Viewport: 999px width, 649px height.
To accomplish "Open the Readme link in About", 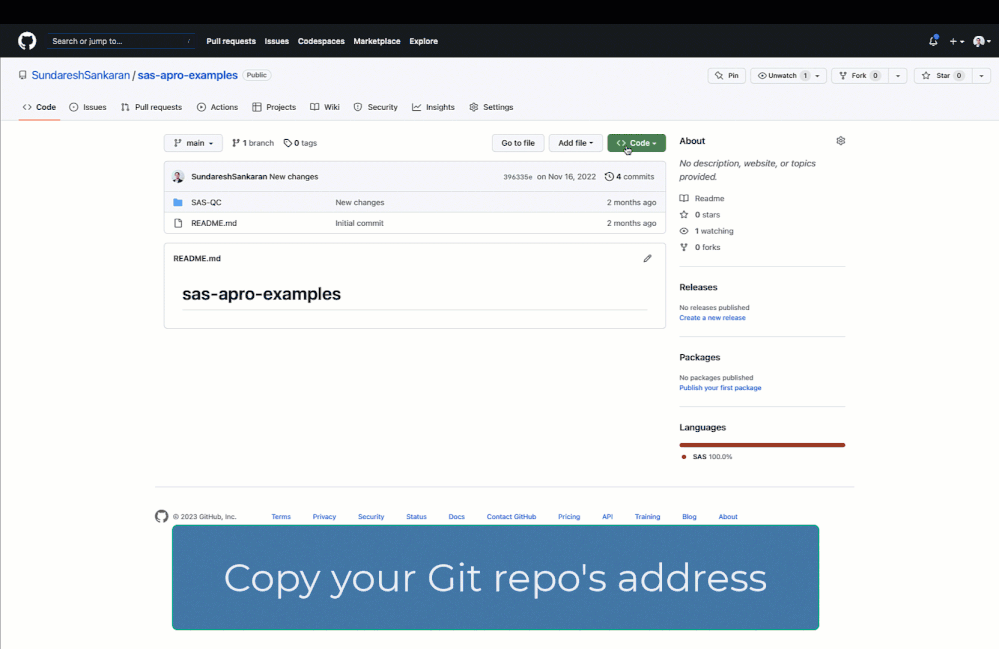I will coord(702,199).
